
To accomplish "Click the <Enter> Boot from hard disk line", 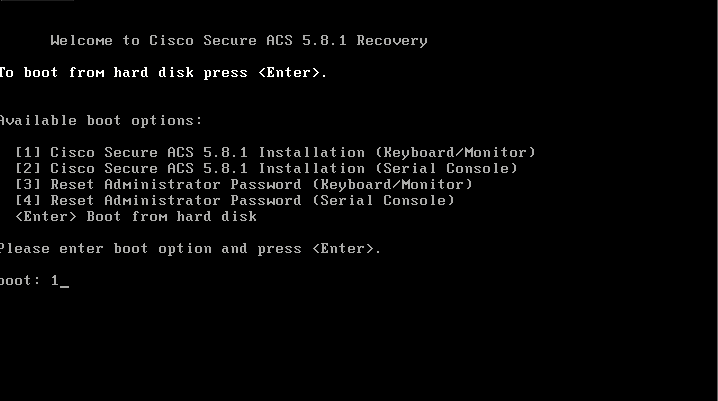I will click(136, 217).
